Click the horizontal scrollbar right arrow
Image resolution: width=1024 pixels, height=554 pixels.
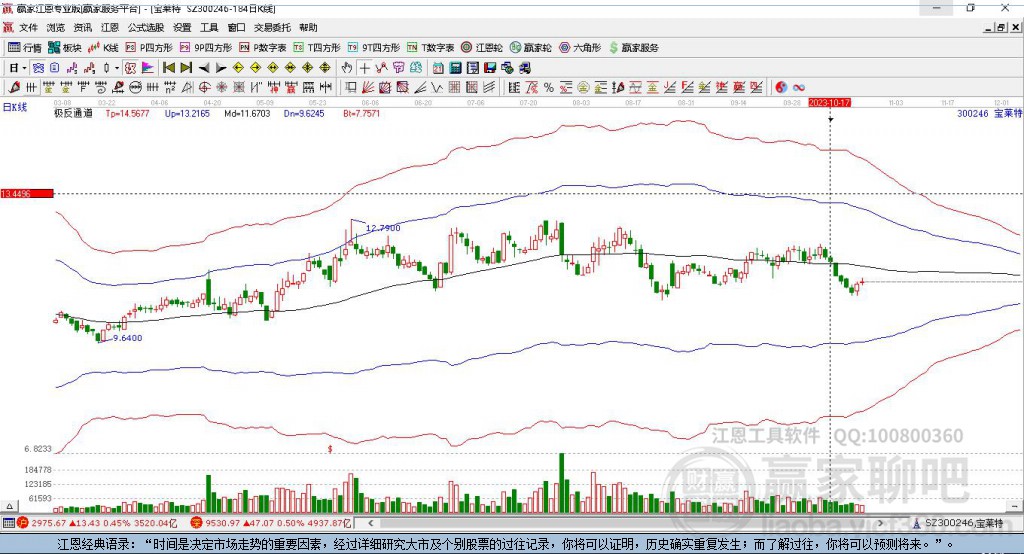point(880,523)
